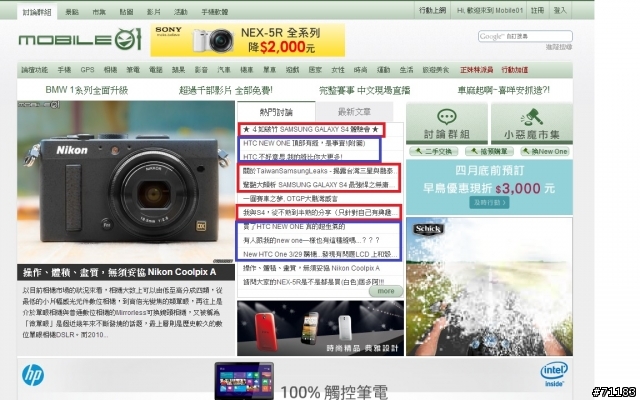Click the Schick ad logo
The image size is (640, 400).
click(428, 229)
